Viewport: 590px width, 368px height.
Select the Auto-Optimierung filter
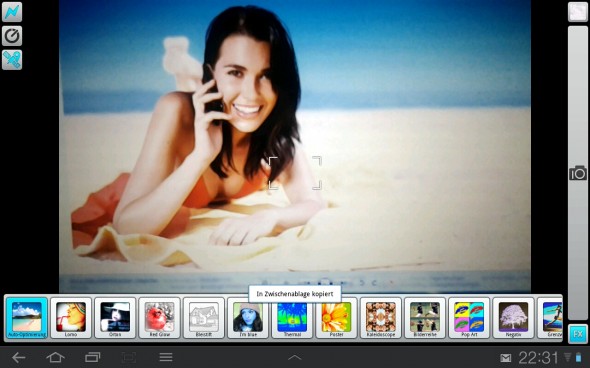tap(27, 318)
